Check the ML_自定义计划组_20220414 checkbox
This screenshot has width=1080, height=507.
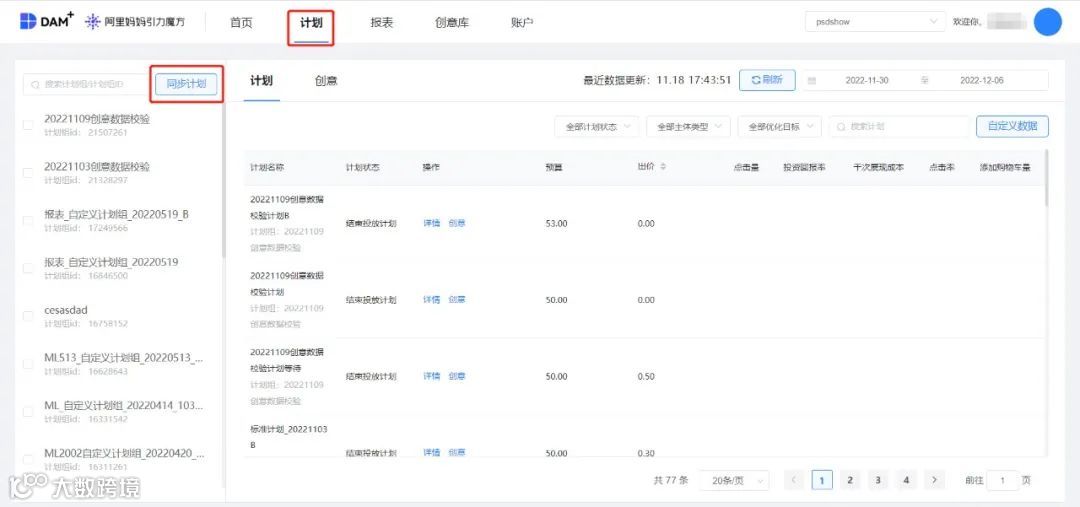coord(28,411)
